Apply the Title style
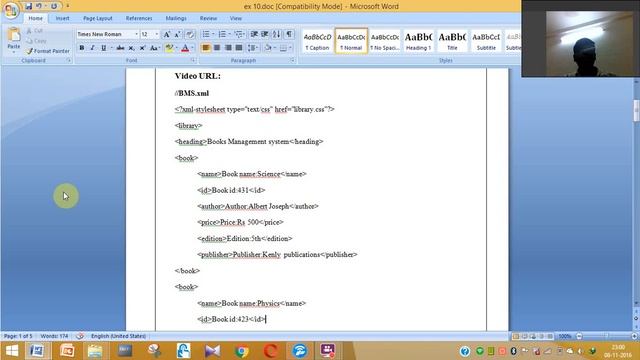The image size is (640, 360). (452, 41)
